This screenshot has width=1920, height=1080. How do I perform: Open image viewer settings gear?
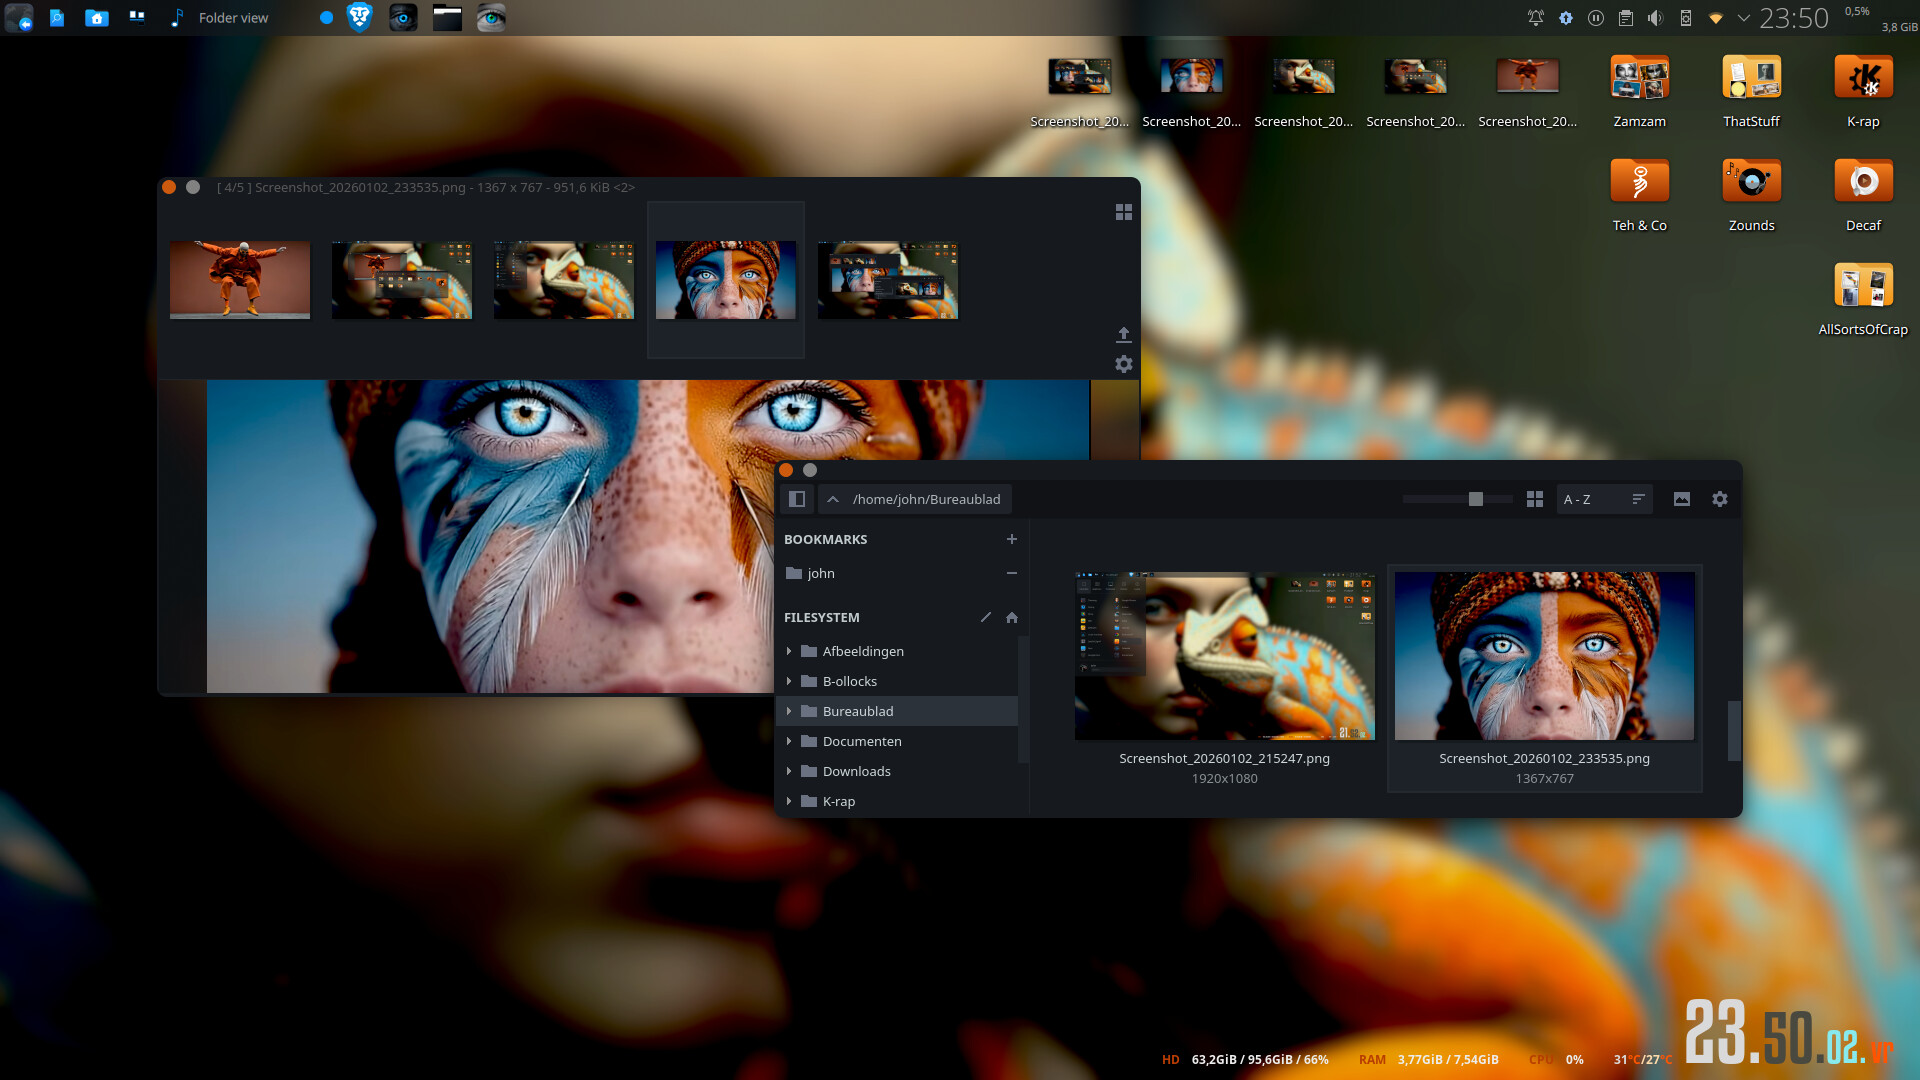coord(1124,364)
